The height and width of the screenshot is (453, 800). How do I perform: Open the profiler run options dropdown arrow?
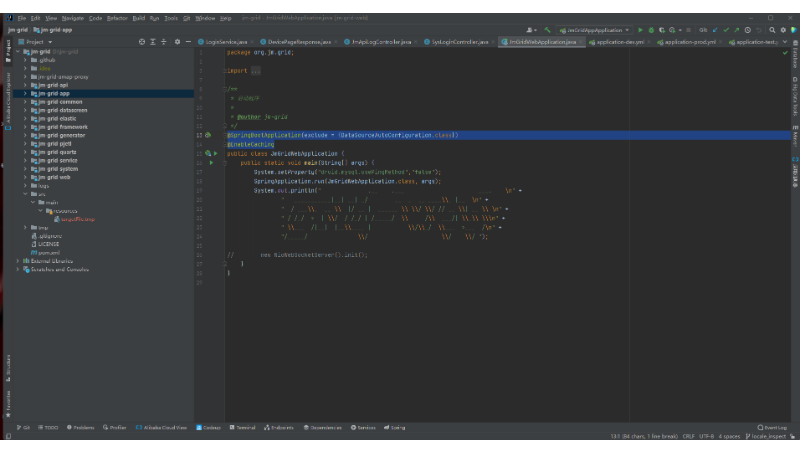[x=680, y=30]
